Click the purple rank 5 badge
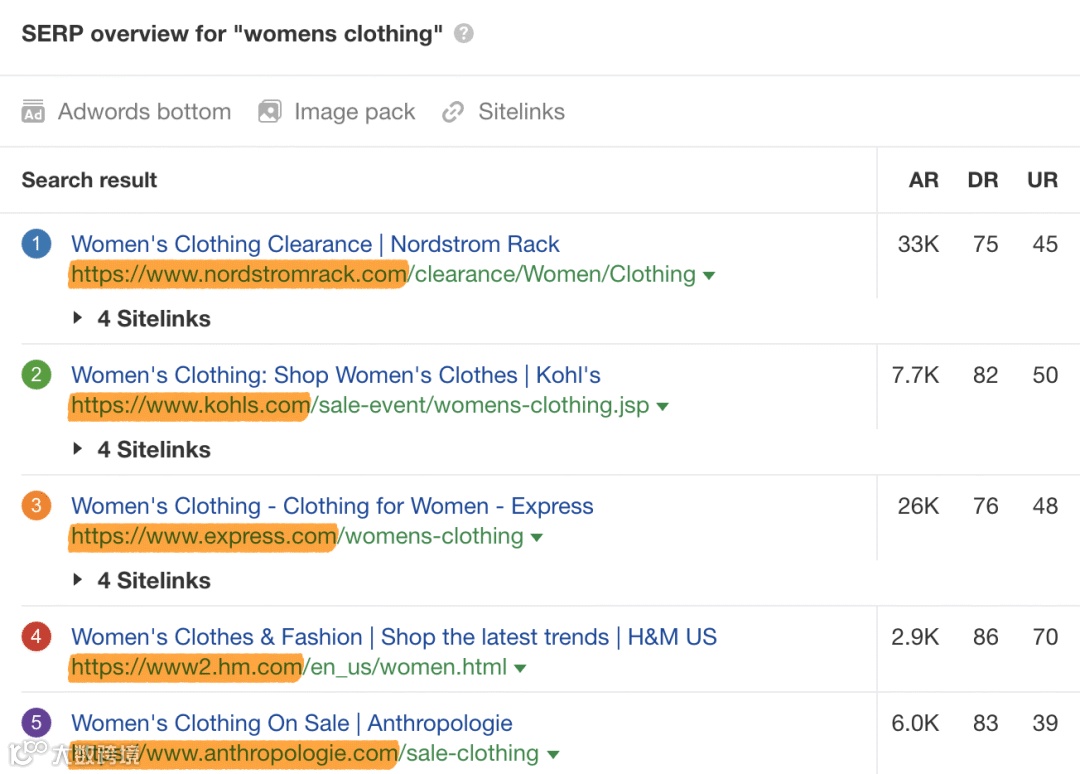 tap(36, 723)
